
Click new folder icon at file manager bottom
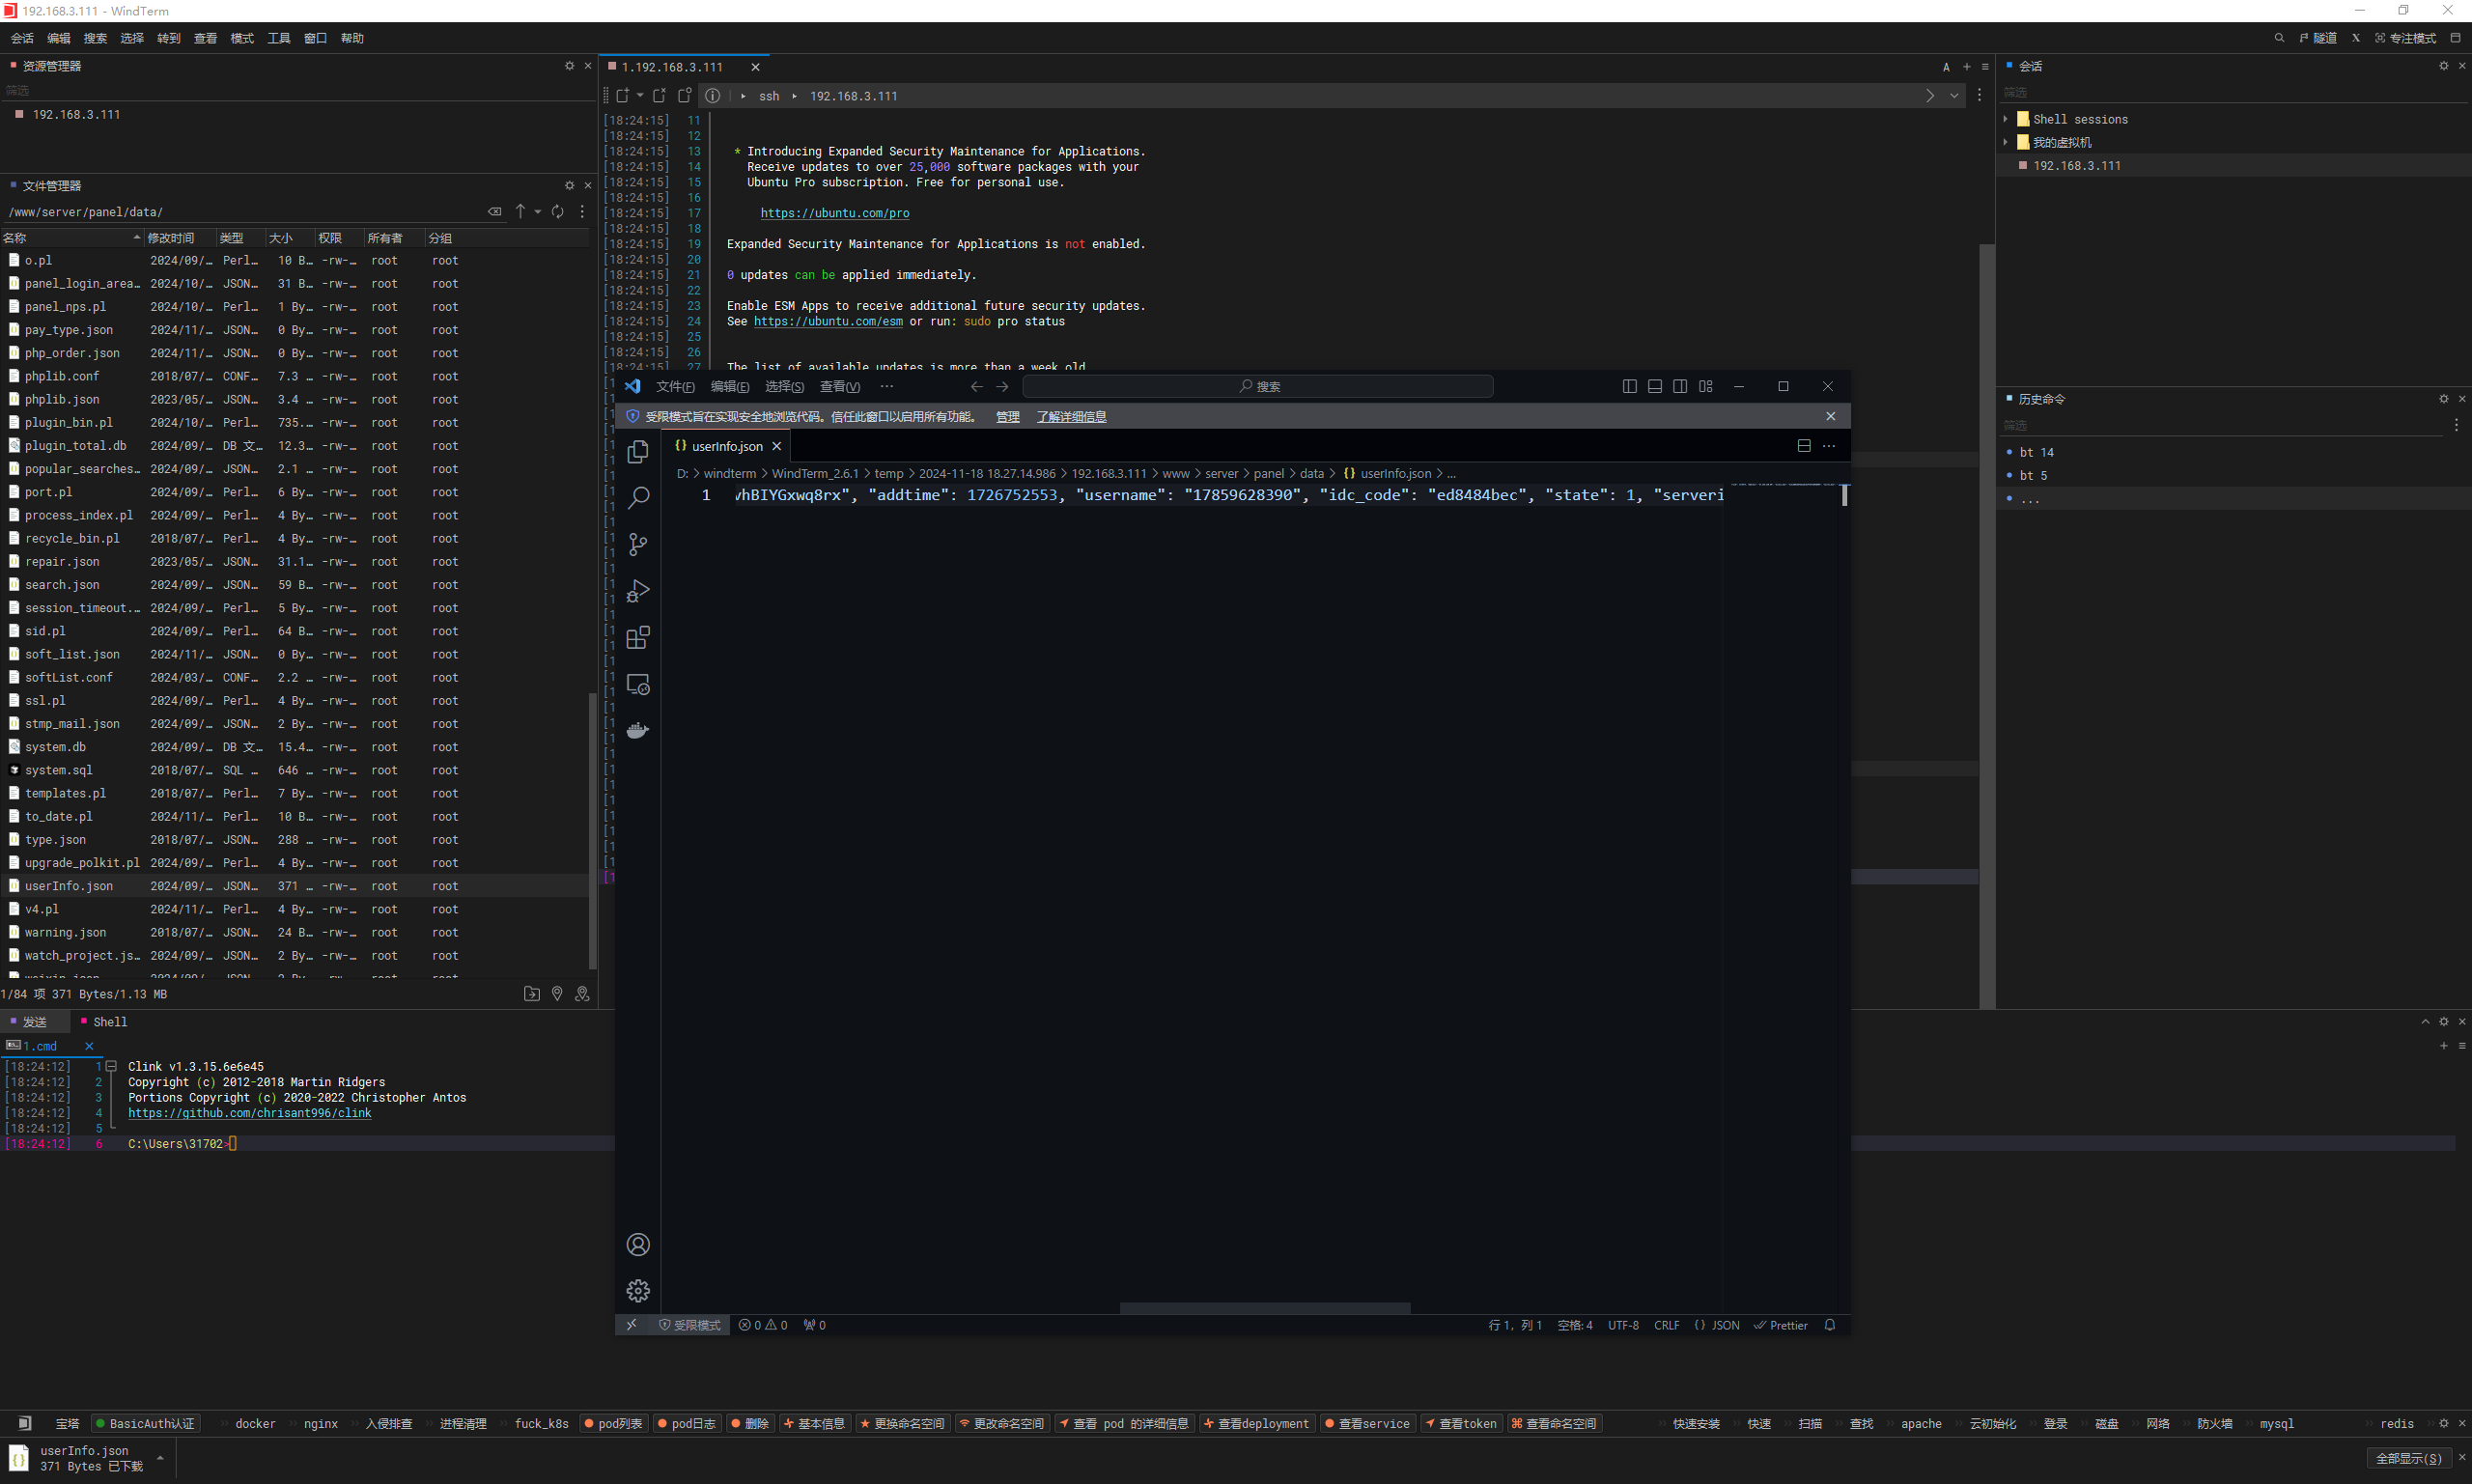click(x=531, y=994)
